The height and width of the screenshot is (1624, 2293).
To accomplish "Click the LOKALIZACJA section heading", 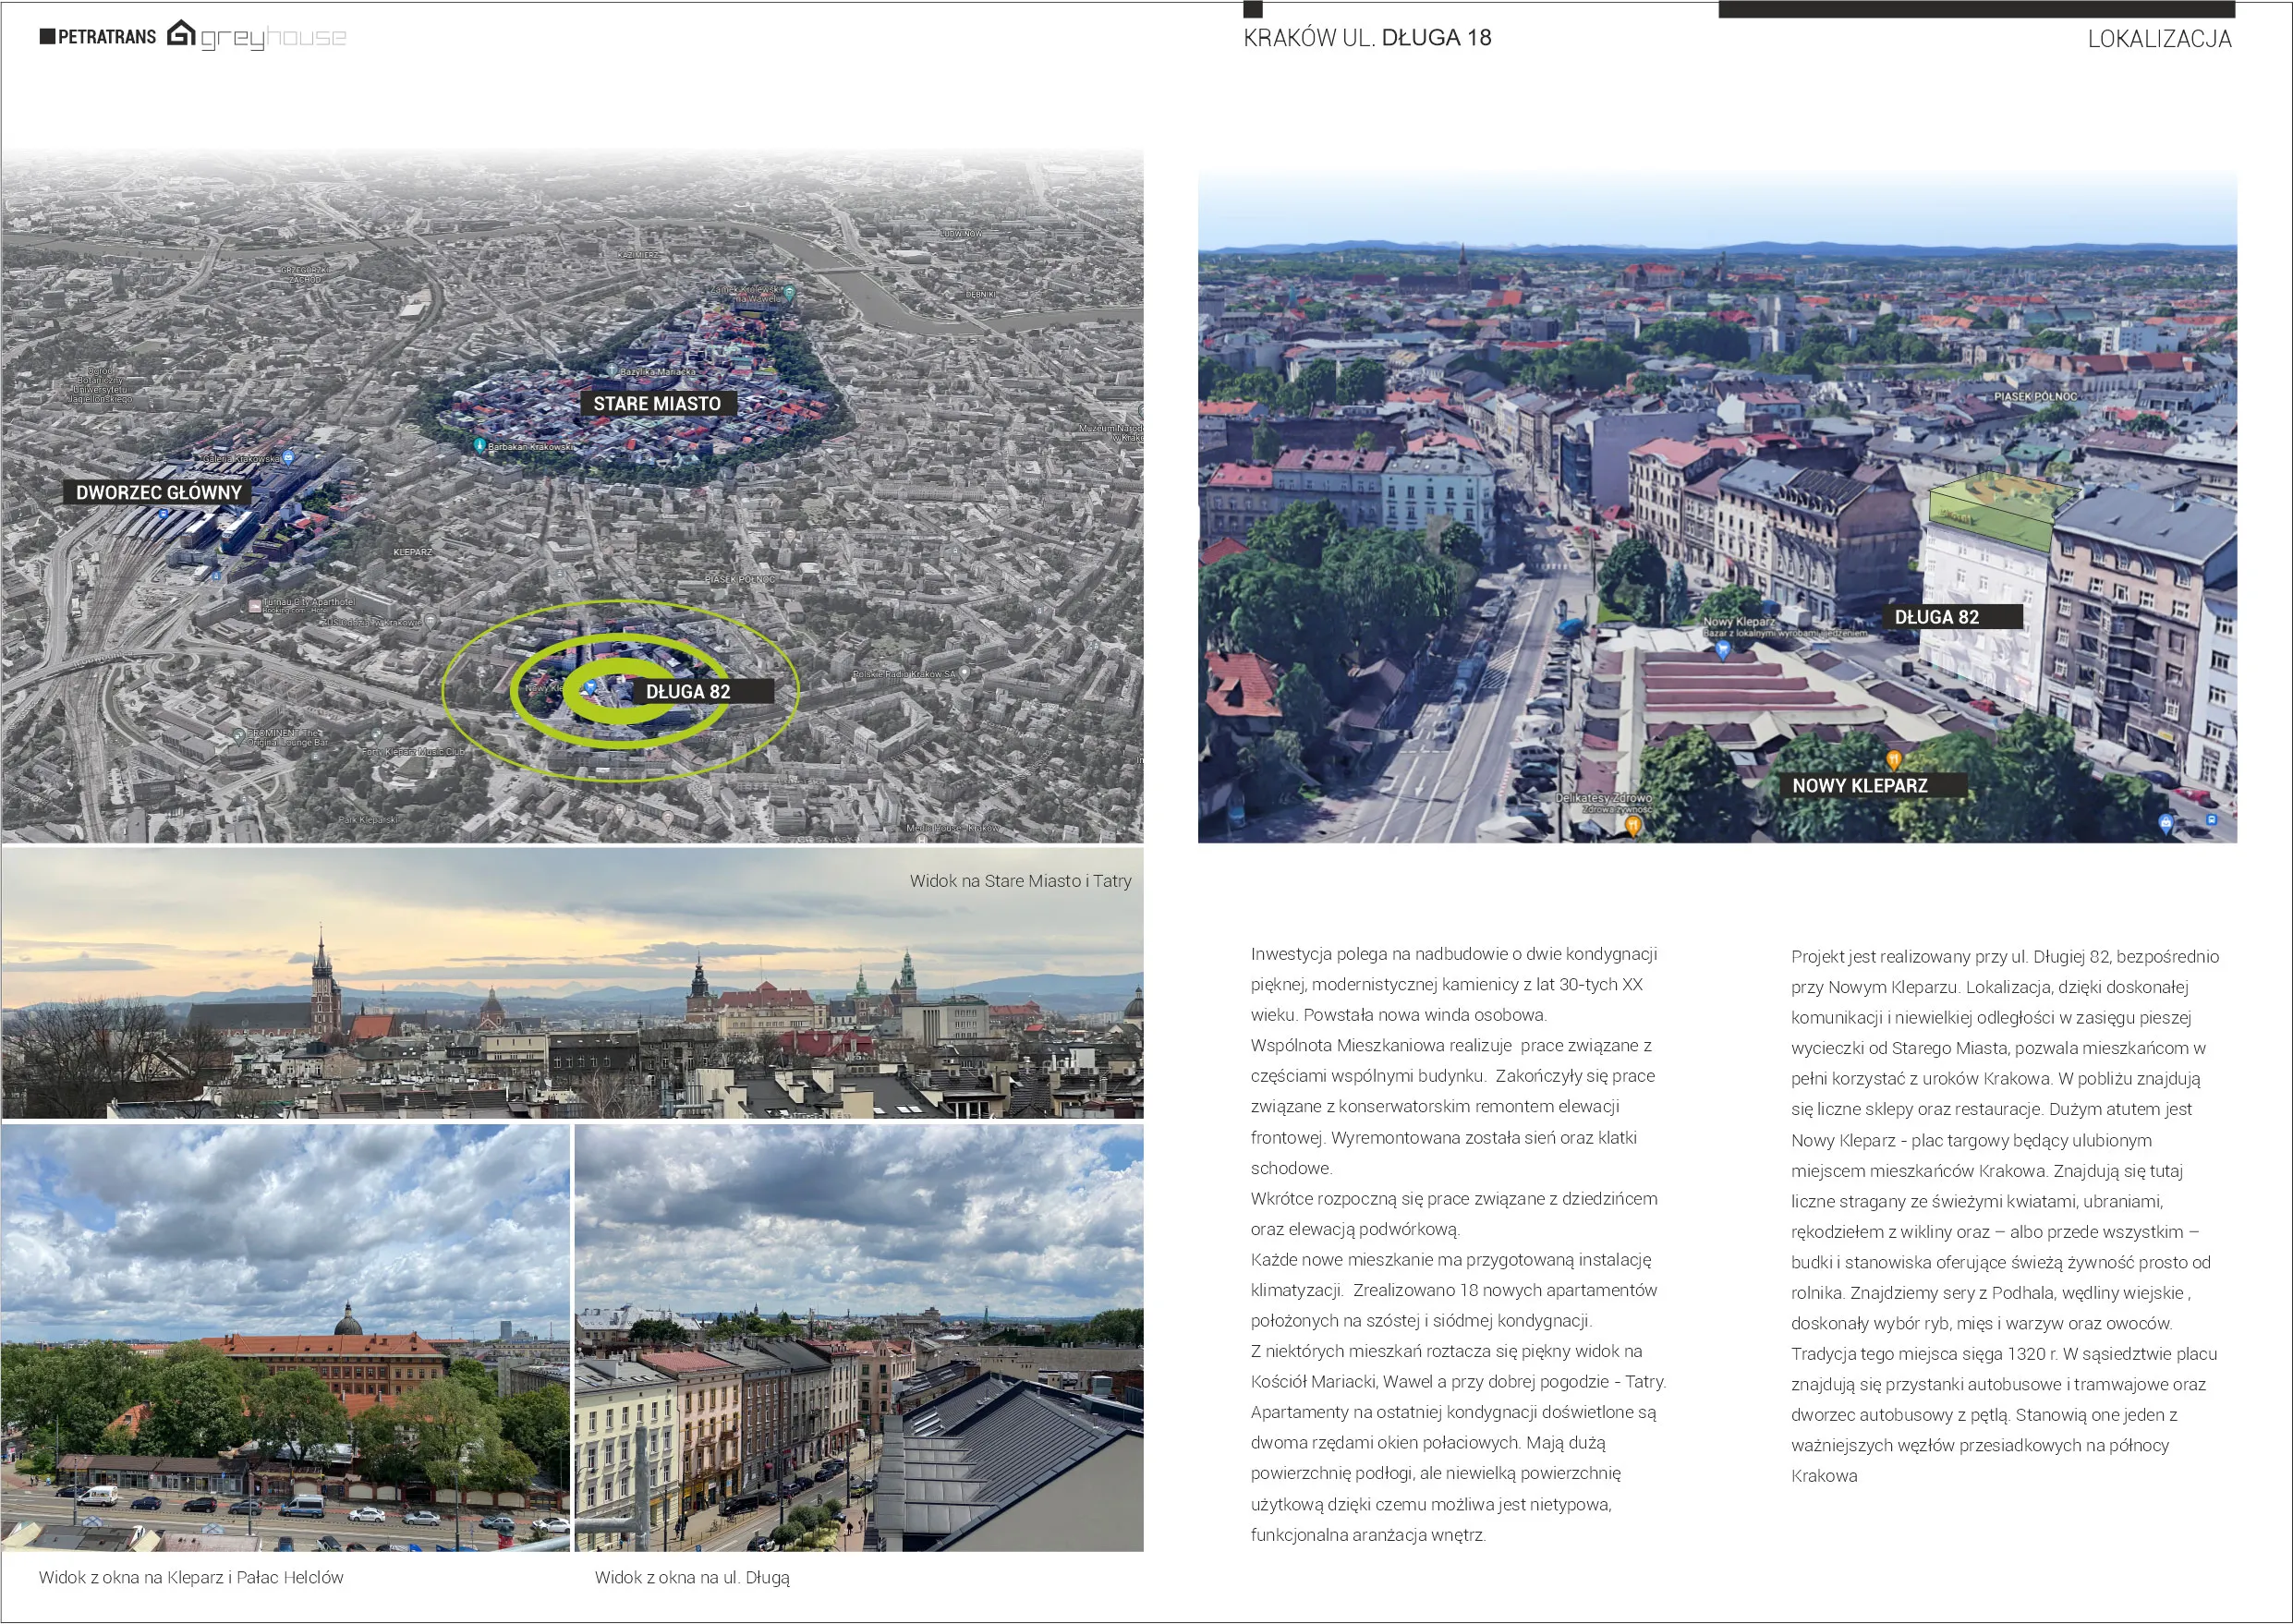I will click(2158, 39).
